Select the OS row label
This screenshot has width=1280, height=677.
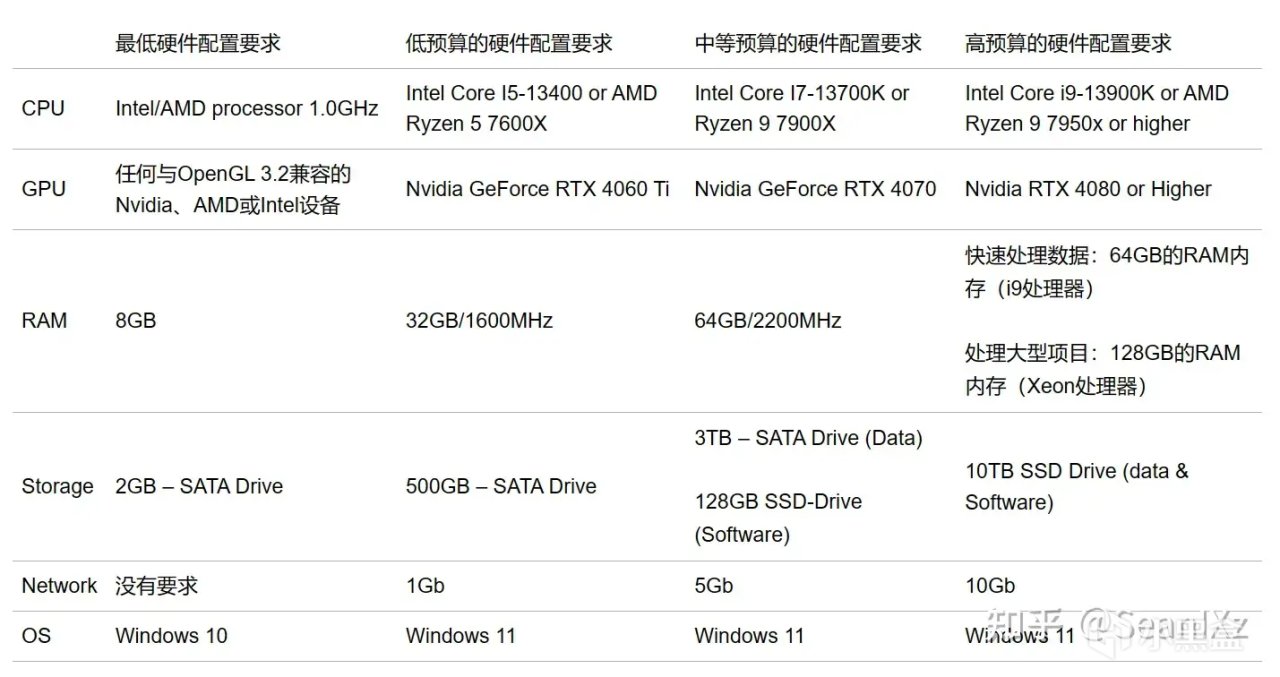36,635
